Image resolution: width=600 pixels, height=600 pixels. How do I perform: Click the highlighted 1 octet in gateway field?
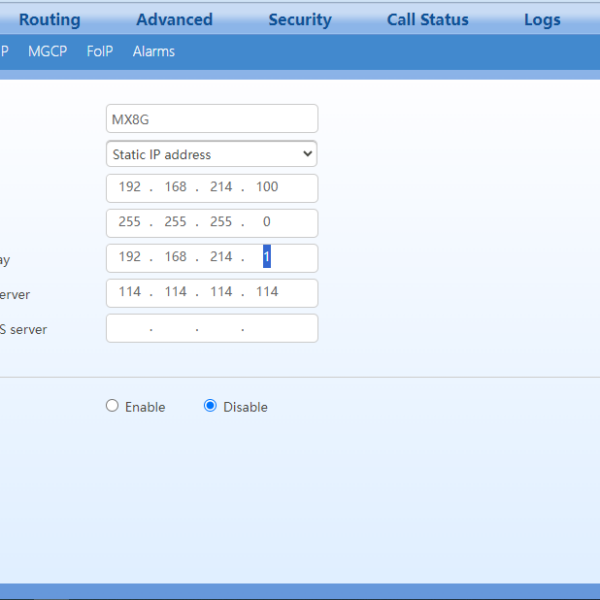pyautogui.click(x=267, y=257)
